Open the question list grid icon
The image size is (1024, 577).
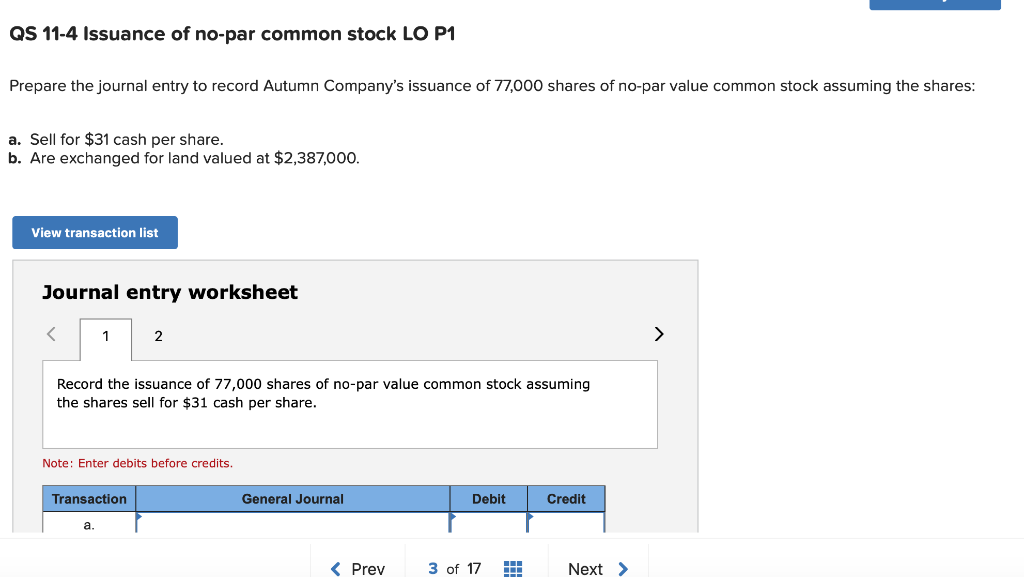(512, 568)
